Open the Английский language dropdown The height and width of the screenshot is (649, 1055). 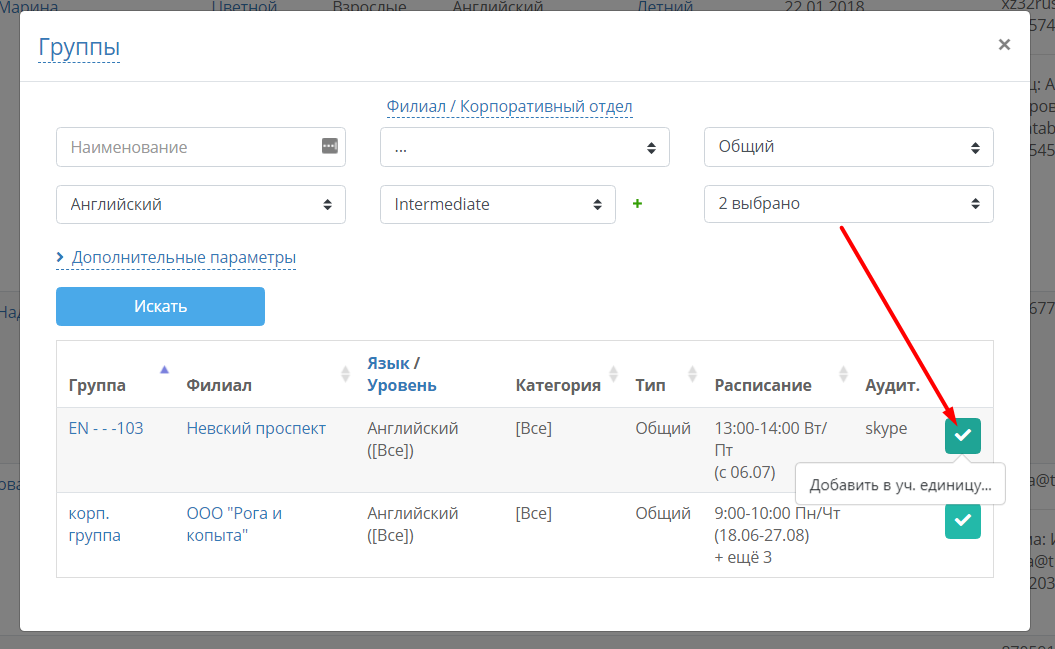[201, 204]
